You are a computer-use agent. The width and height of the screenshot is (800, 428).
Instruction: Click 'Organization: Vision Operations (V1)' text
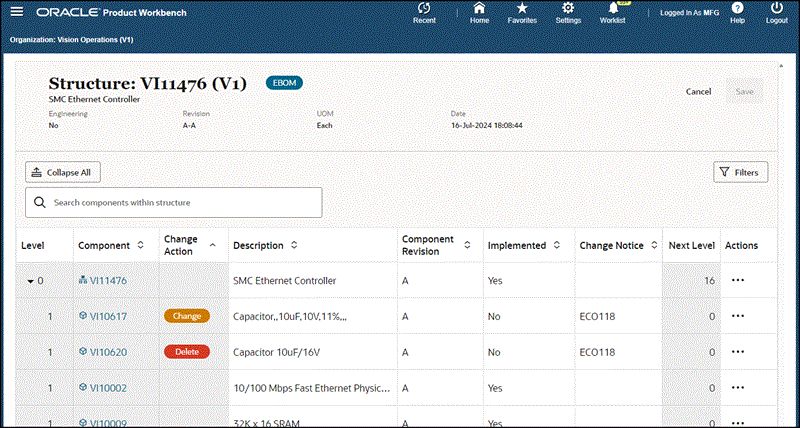71,39
